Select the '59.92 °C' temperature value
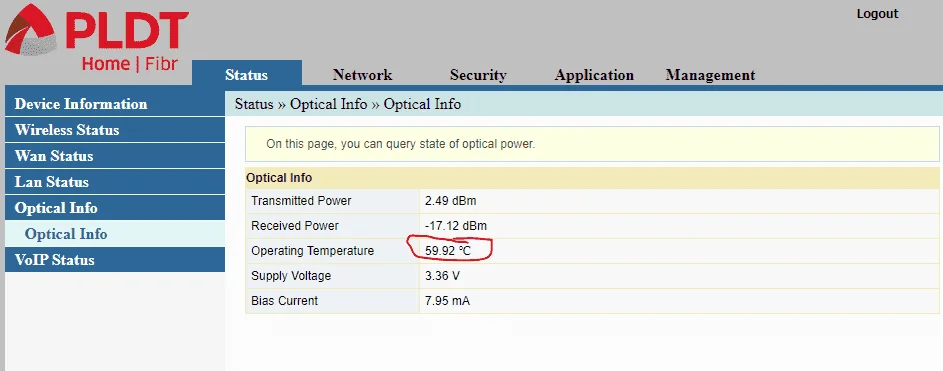Viewport: 943px width, 371px height. tap(448, 251)
